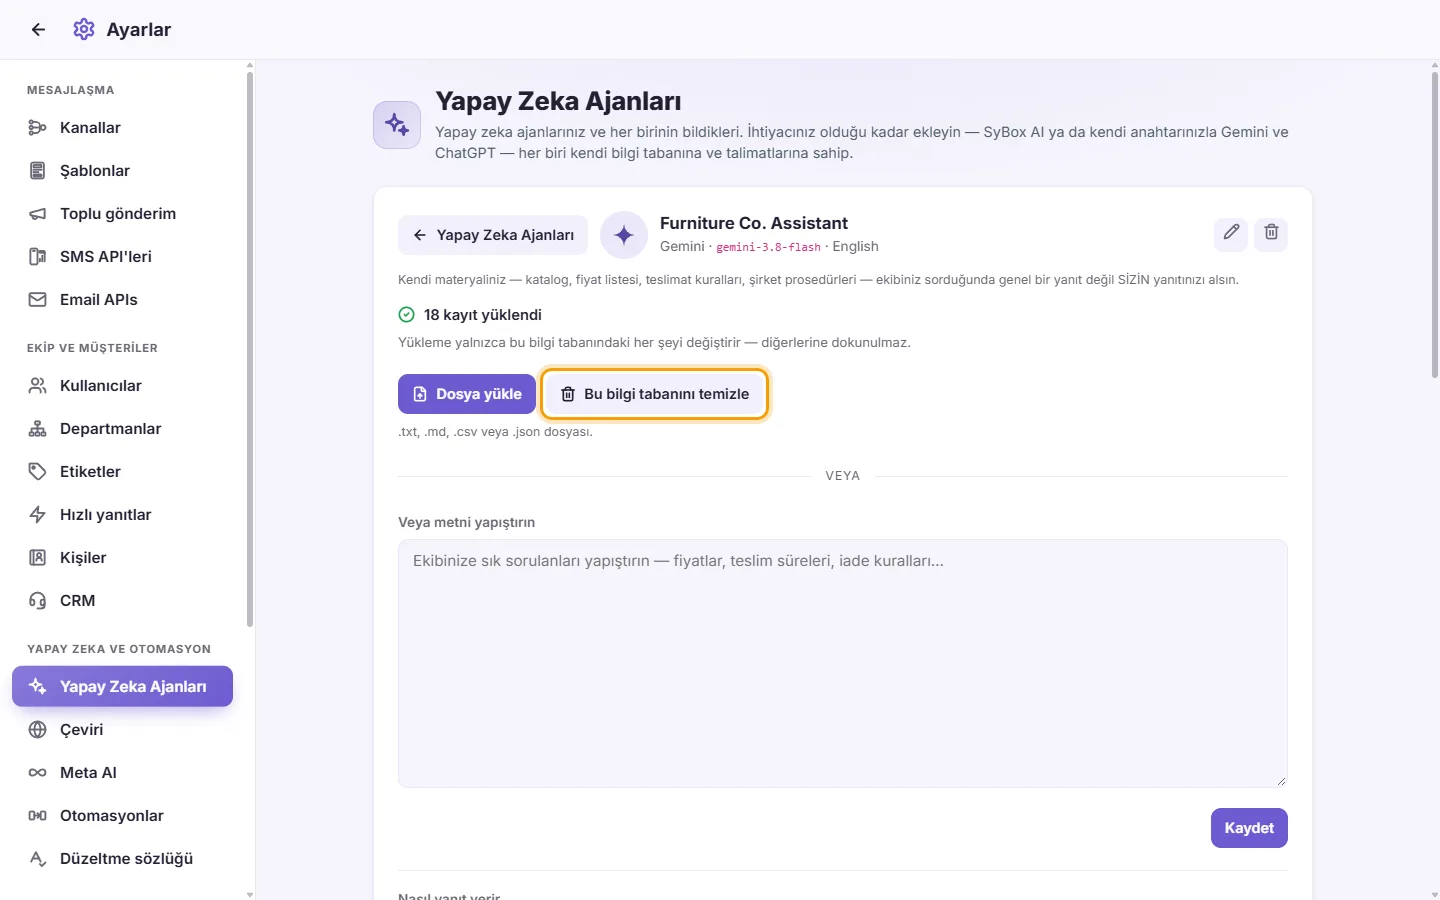The image size is (1440, 900).
Task: Click the Otomasyonlar sidebar icon
Action: click(x=38, y=816)
